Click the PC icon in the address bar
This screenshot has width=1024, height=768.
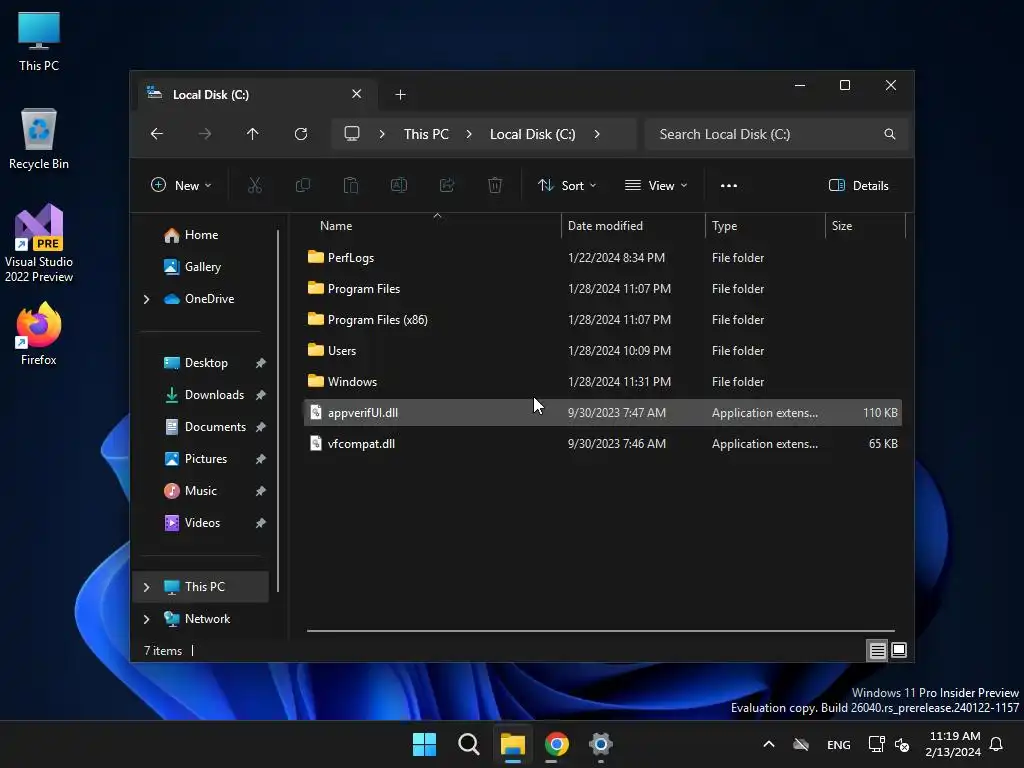coord(352,134)
